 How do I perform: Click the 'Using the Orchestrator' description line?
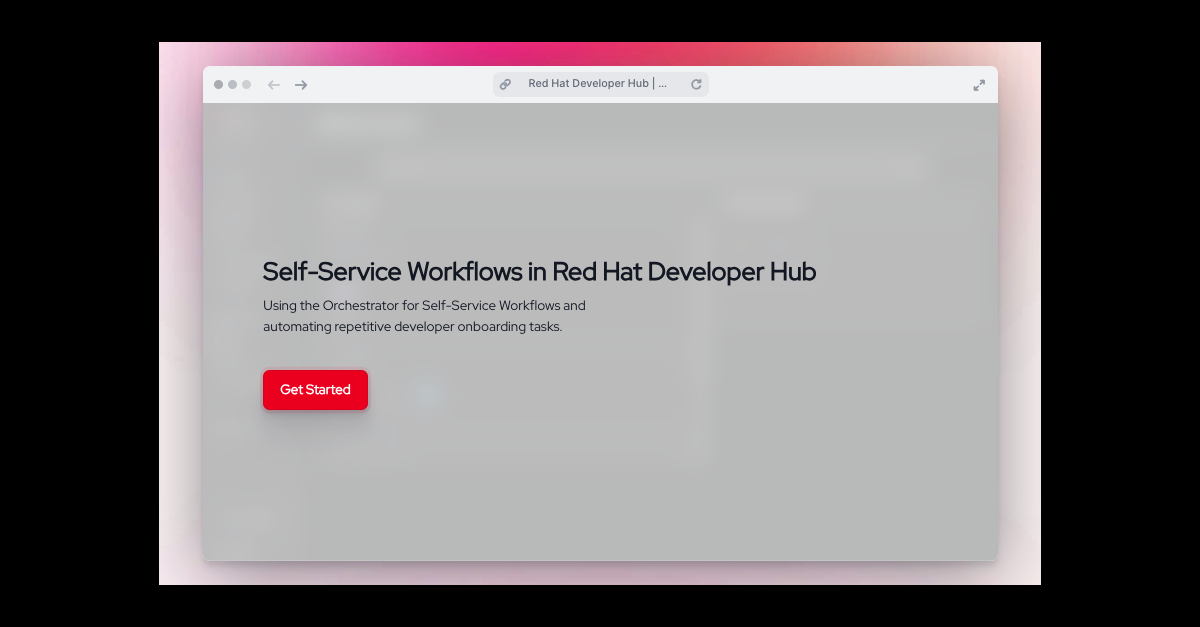point(424,305)
